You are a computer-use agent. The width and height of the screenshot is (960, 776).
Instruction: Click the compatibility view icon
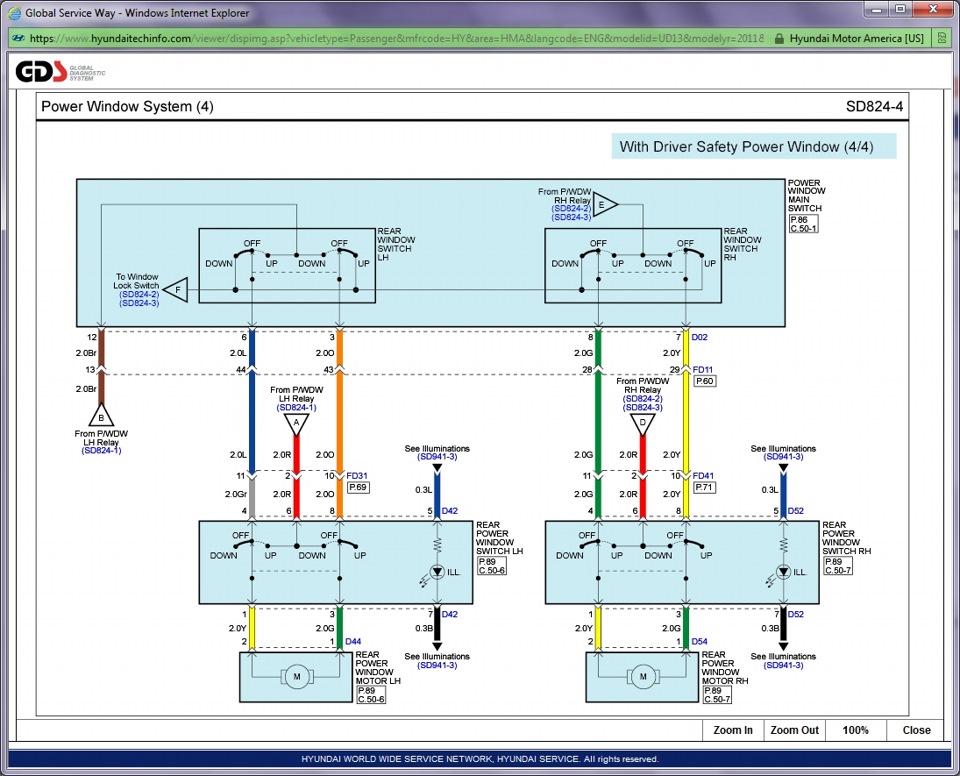(x=942, y=38)
